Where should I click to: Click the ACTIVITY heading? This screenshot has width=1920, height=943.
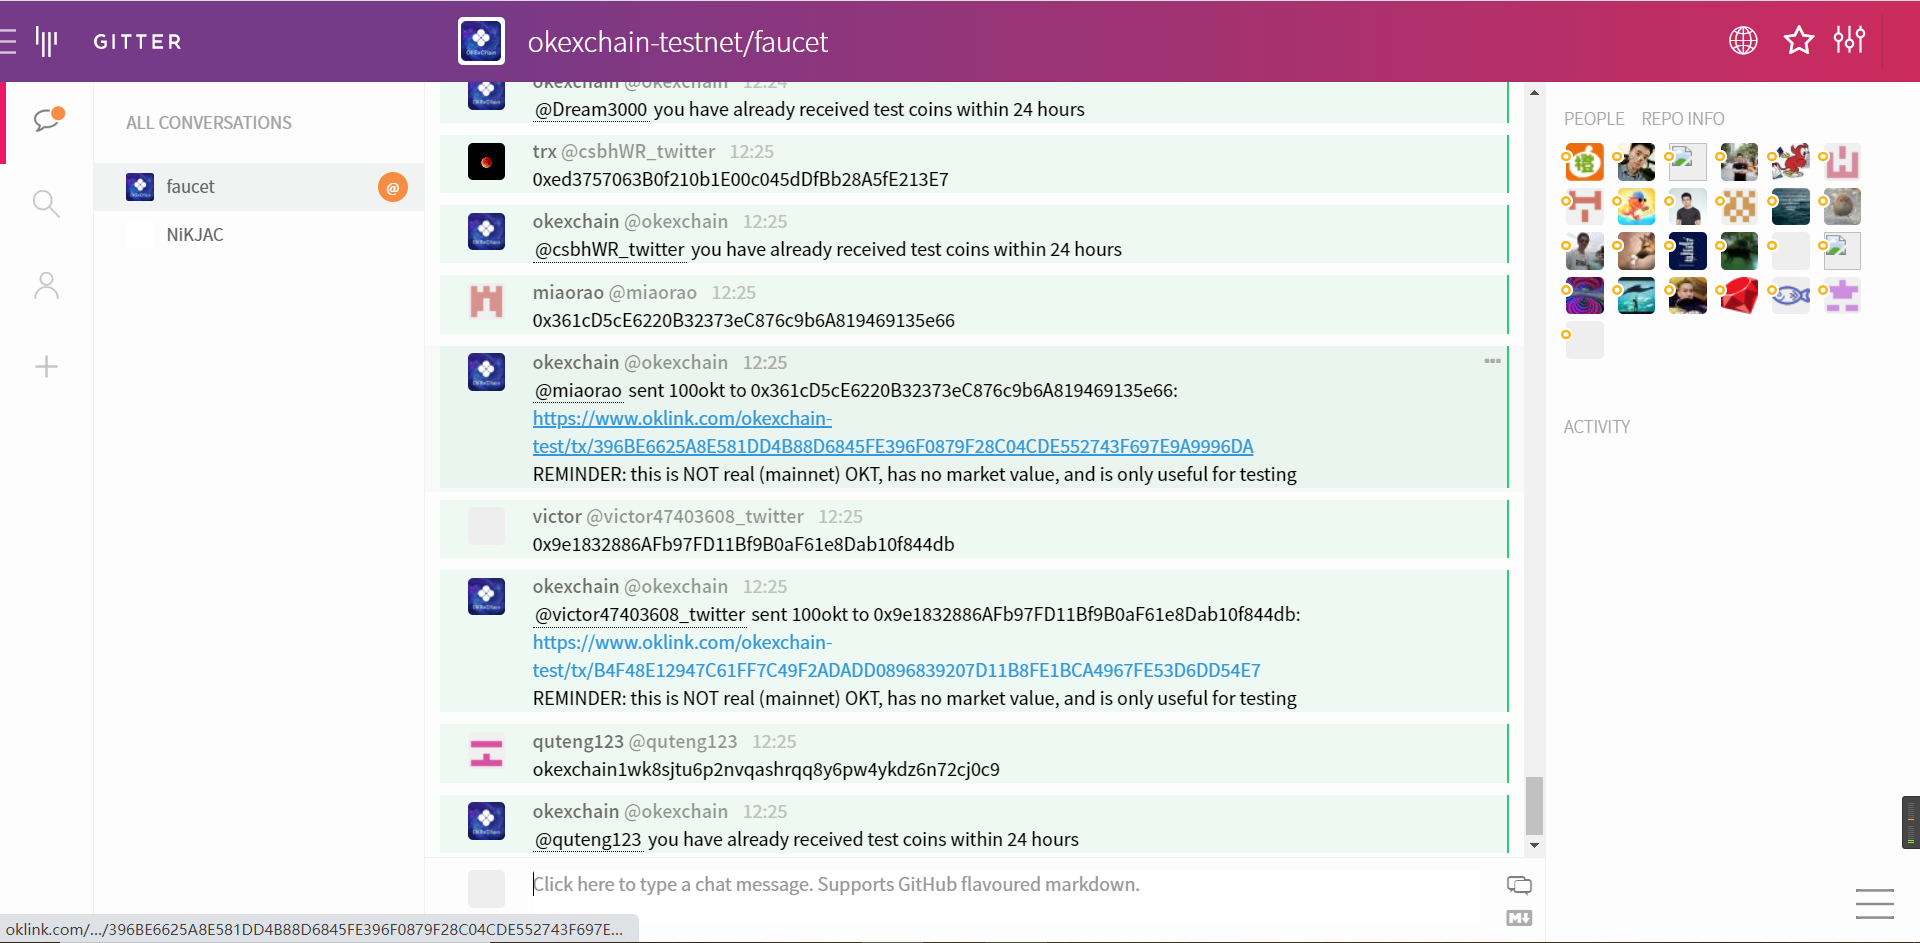[x=1596, y=427]
